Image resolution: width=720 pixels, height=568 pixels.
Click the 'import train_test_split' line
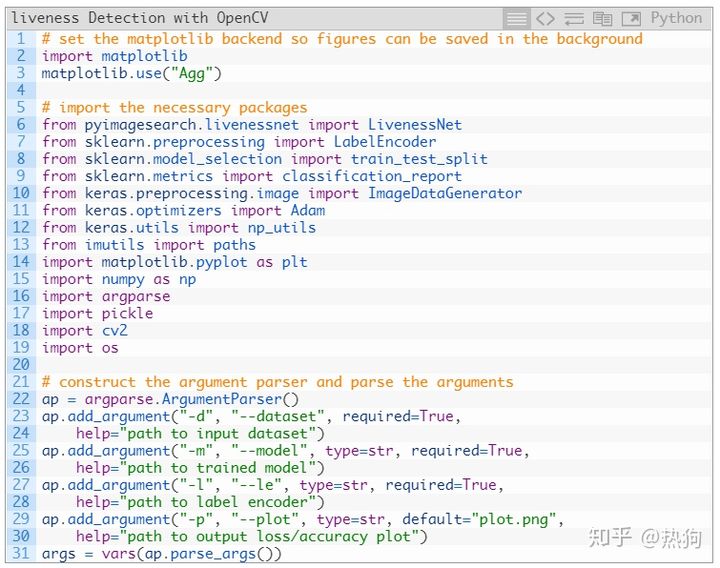(x=264, y=159)
